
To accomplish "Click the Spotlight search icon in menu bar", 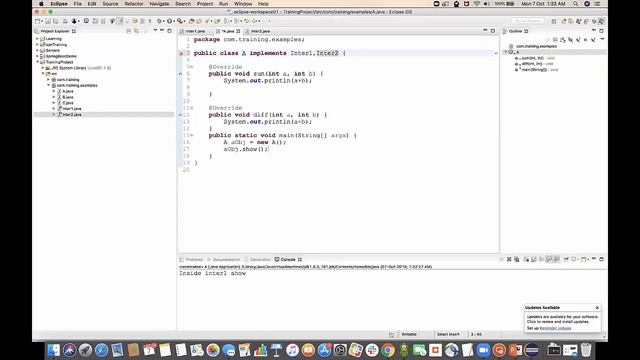I will tap(576, 4).
